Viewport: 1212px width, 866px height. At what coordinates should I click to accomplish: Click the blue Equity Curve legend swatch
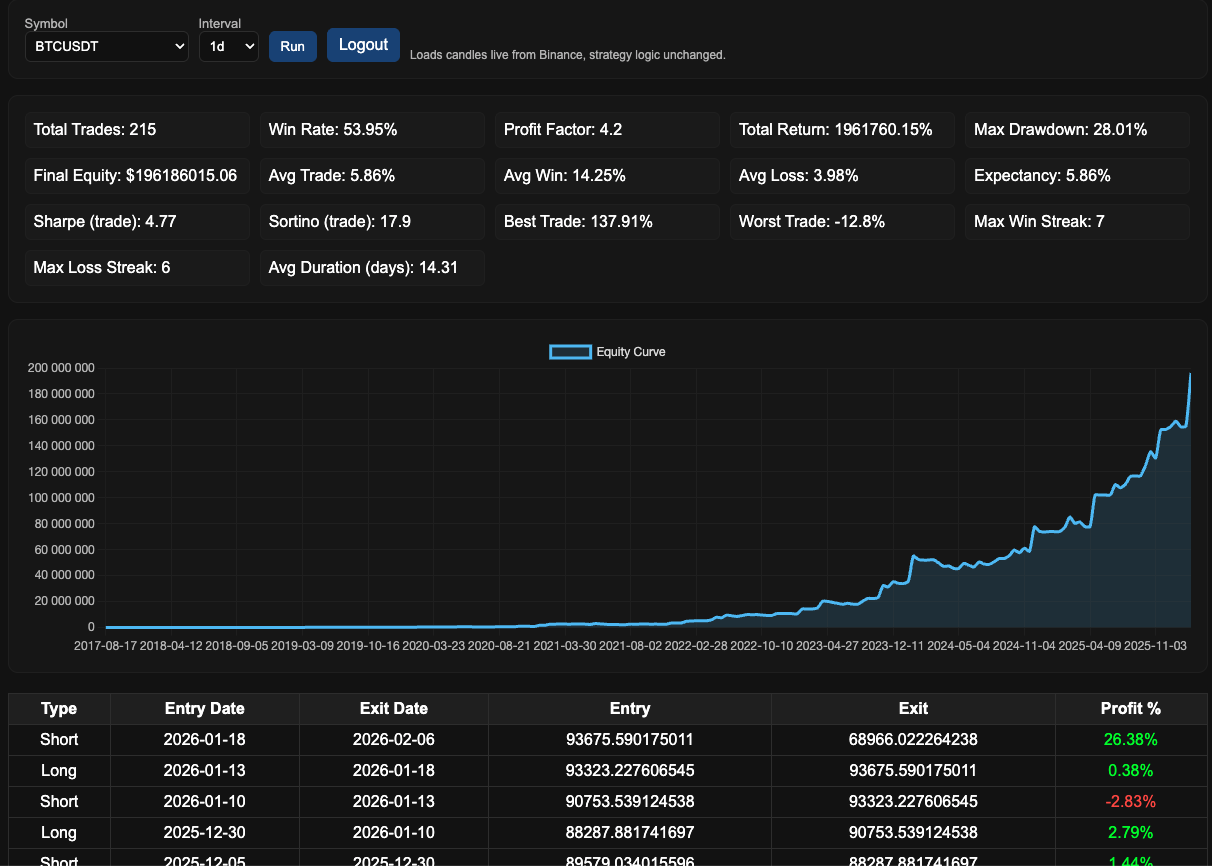click(570, 351)
